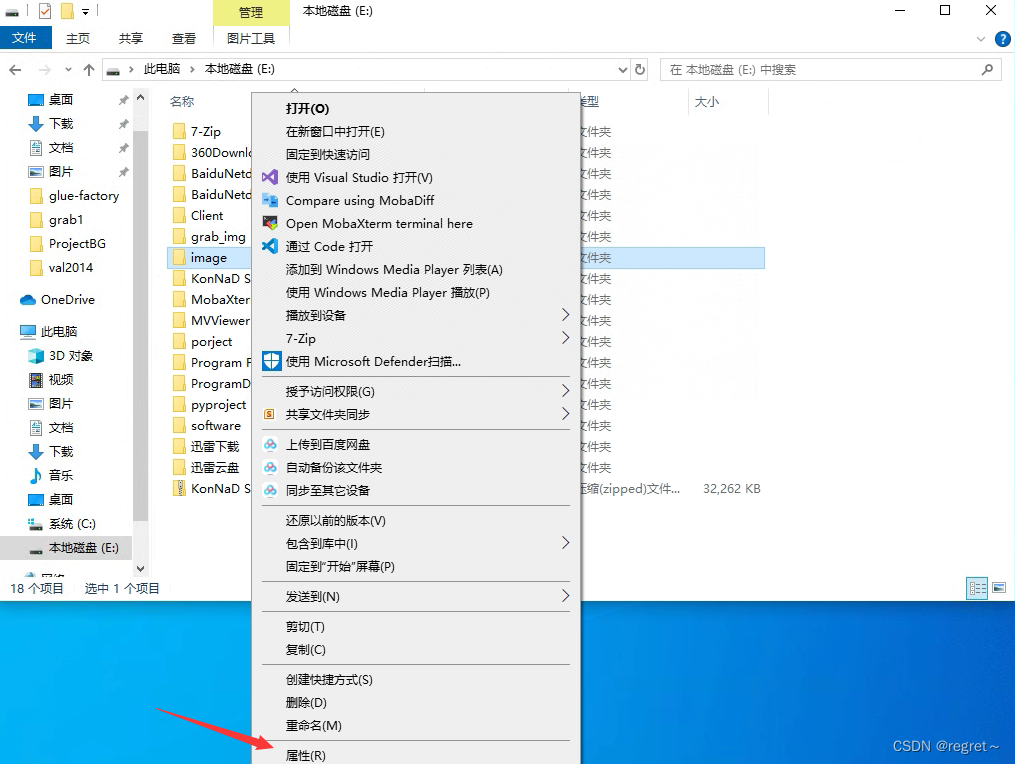
Task: Open the 查看 ribbon tab
Action: (x=184, y=39)
